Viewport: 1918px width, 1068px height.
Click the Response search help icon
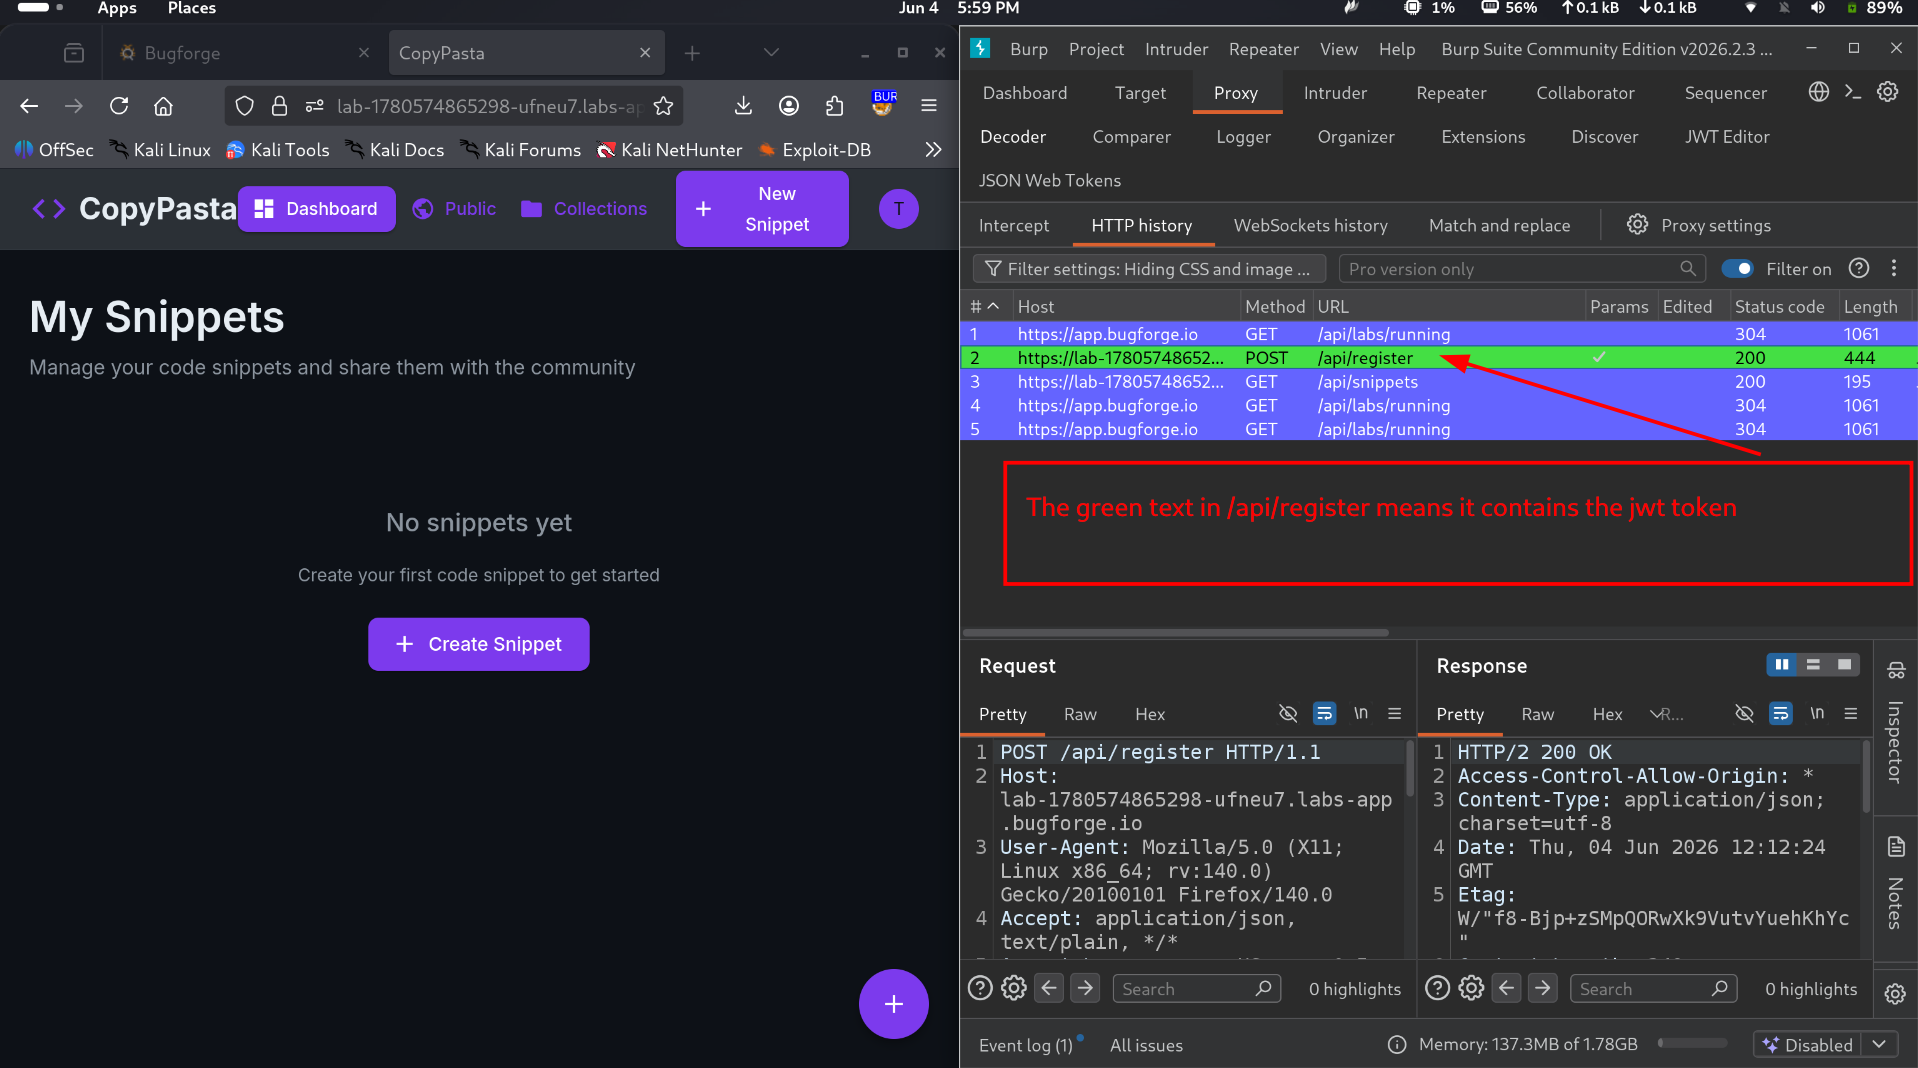coord(1437,988)
